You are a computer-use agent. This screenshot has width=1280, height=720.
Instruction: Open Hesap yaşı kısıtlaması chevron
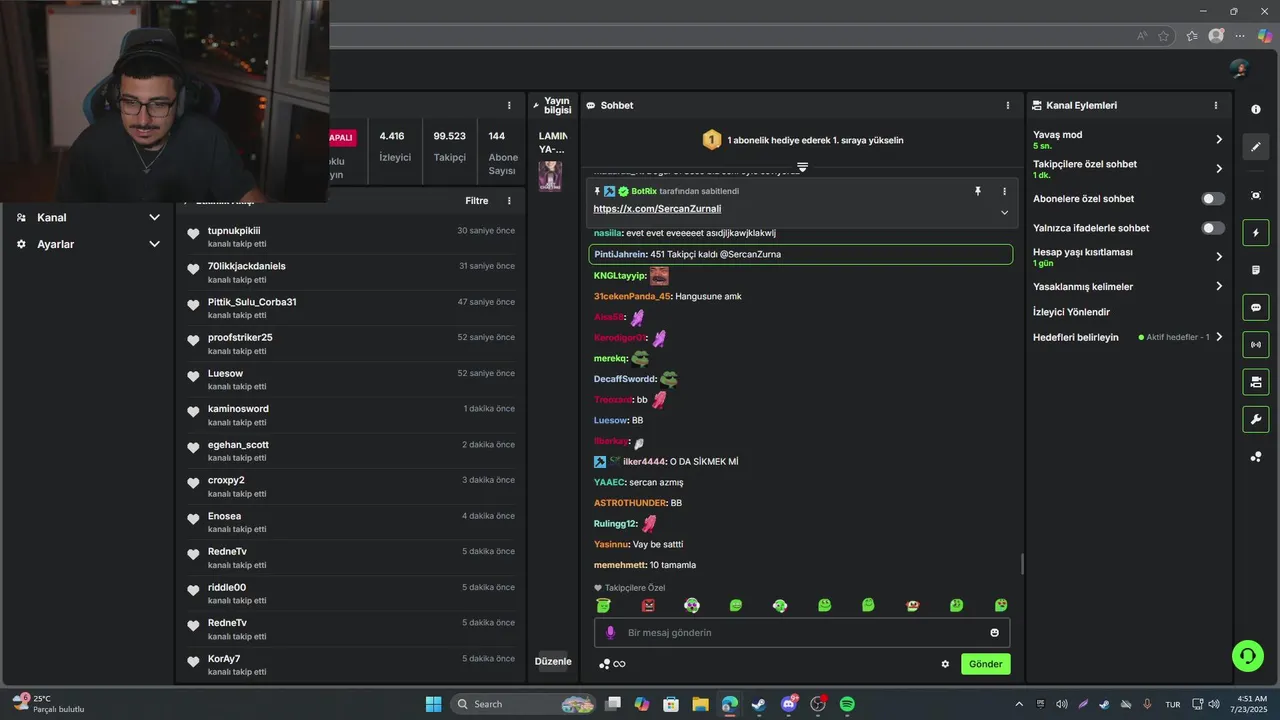click(x=1219, y=257)
